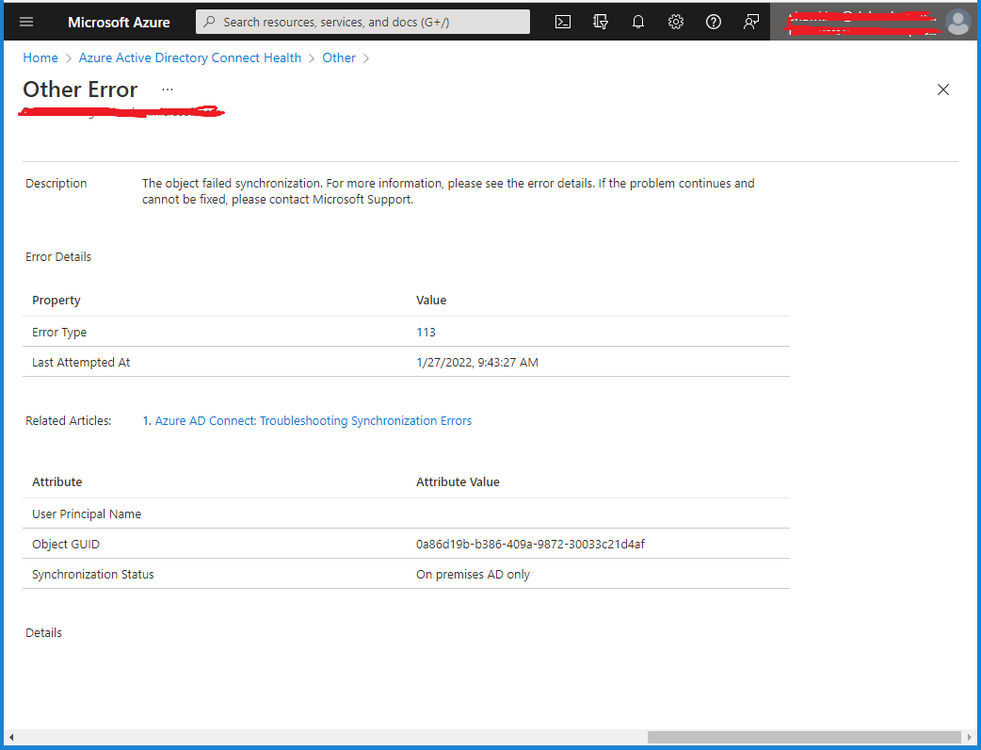This screenshot has width=981, height=750.
Task: Select the Synchronization Status label
Action: pyautogui.click(x=93, y=574)
